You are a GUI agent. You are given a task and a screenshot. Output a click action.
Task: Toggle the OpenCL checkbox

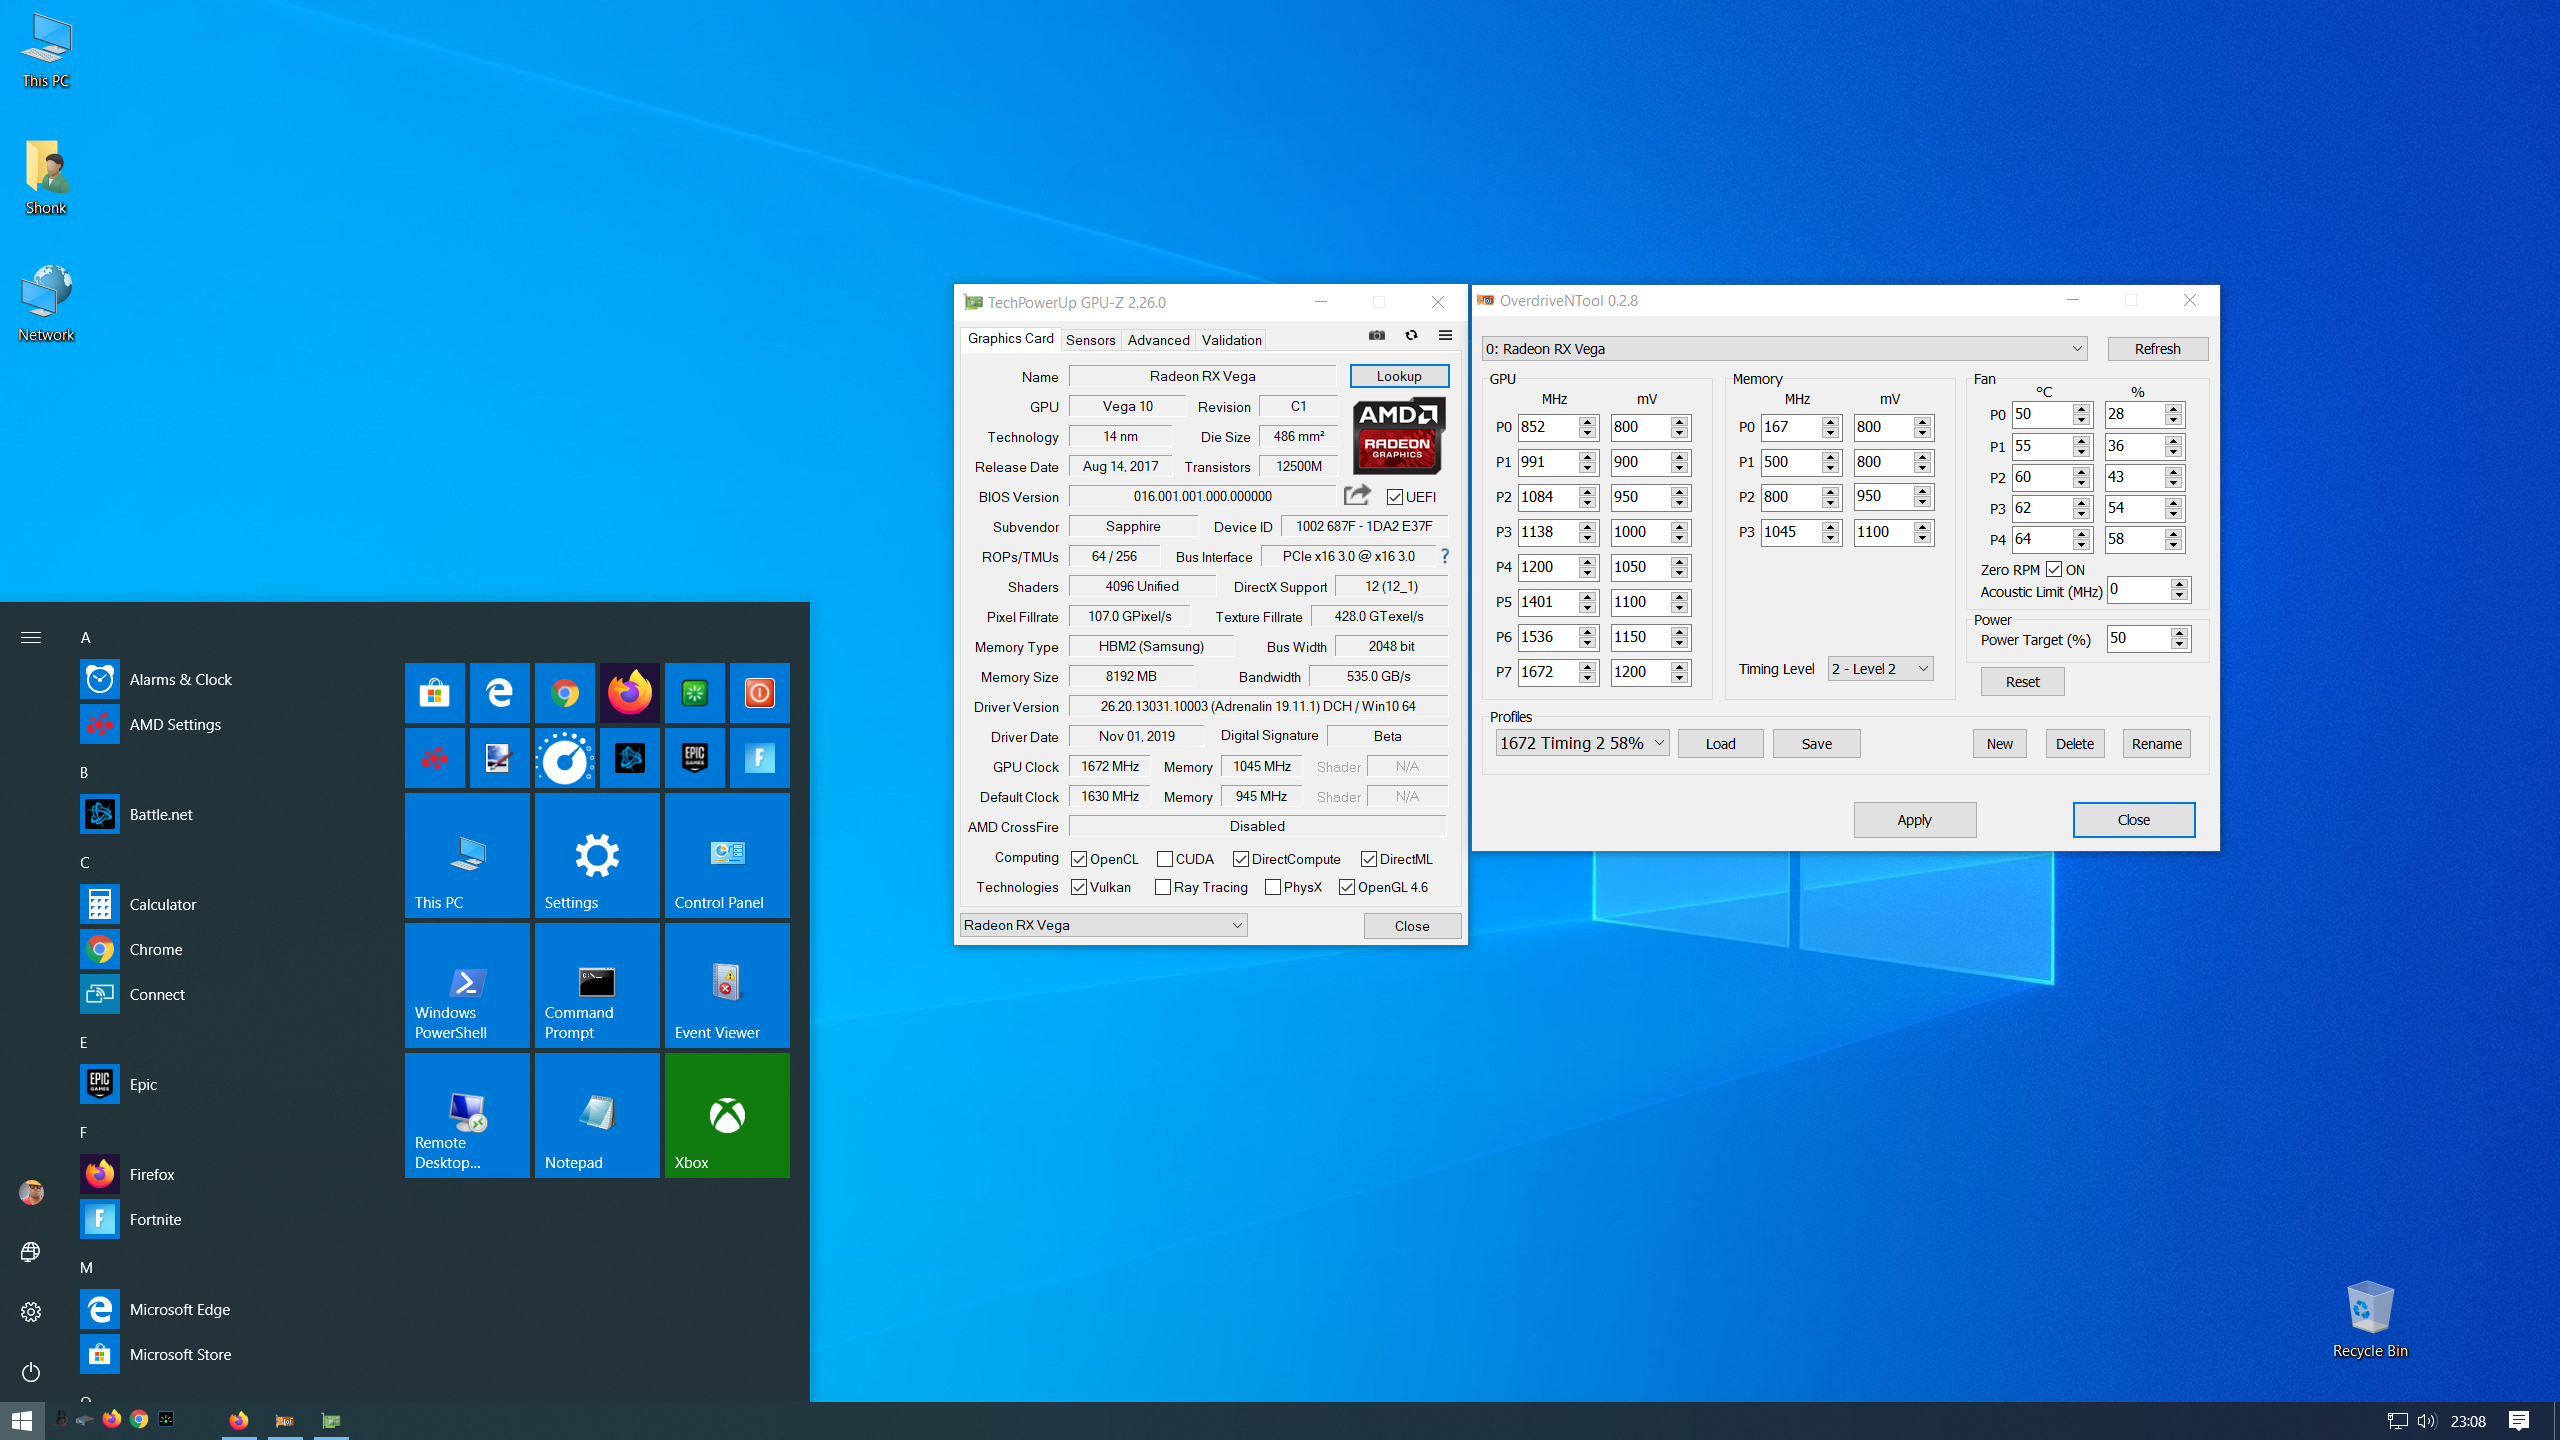point(1079,859)
